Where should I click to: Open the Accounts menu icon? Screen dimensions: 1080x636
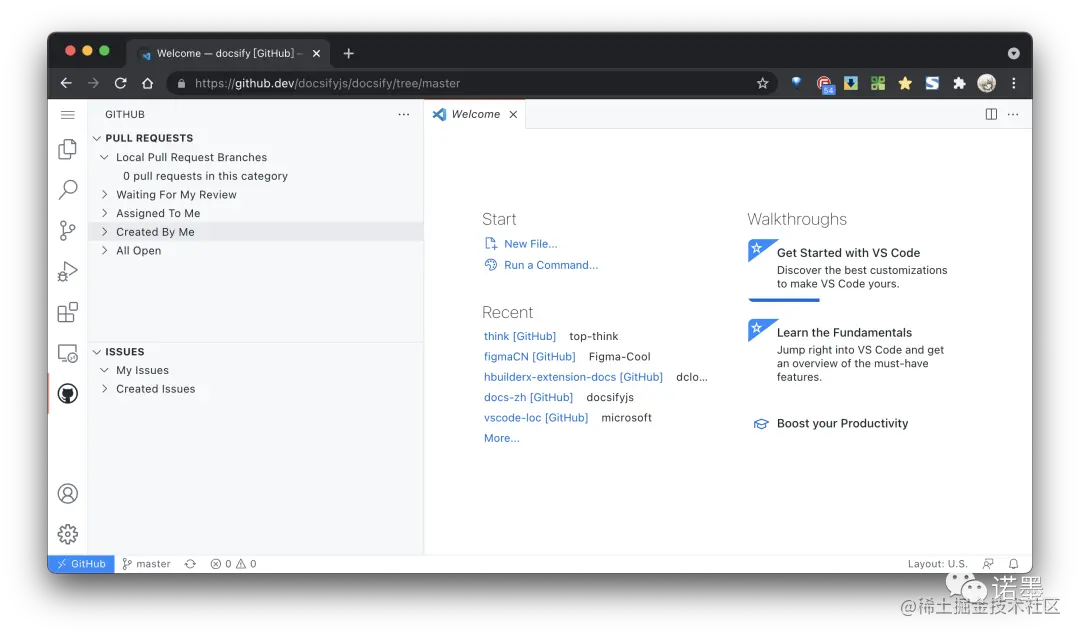click(x=68, y=494)
